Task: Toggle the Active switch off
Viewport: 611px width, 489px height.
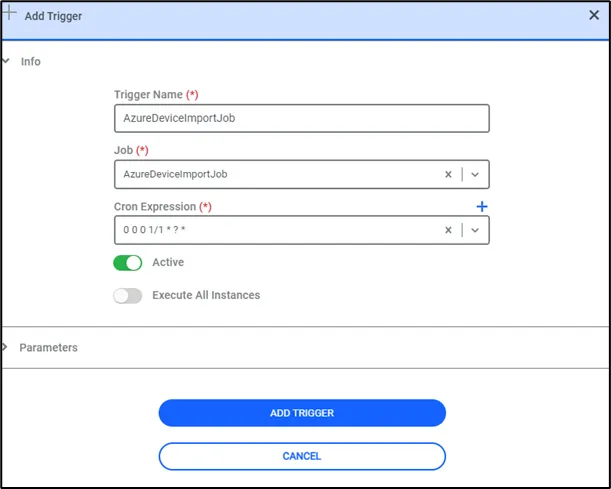Action: (127, 263)
